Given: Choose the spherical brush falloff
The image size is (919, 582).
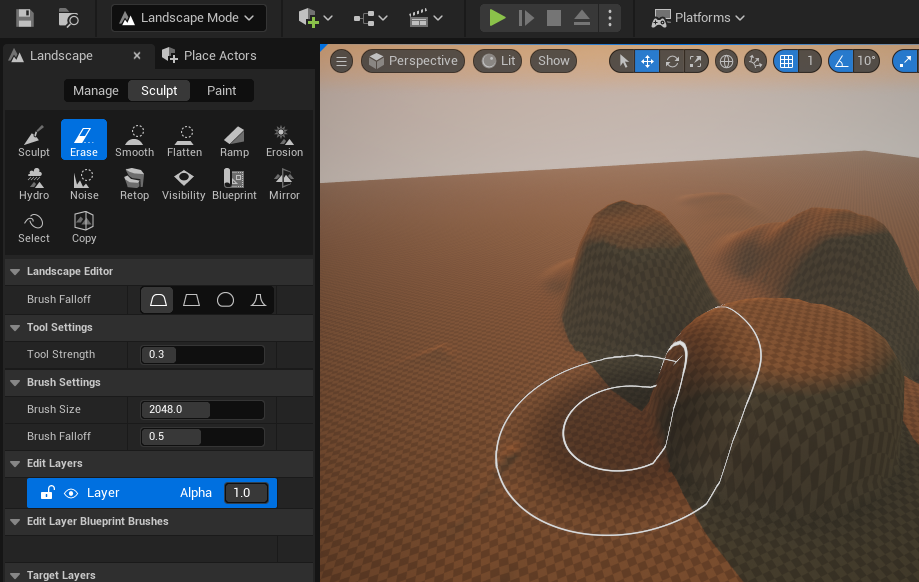Looking at the screenshot, I should (x=225, y=300).
